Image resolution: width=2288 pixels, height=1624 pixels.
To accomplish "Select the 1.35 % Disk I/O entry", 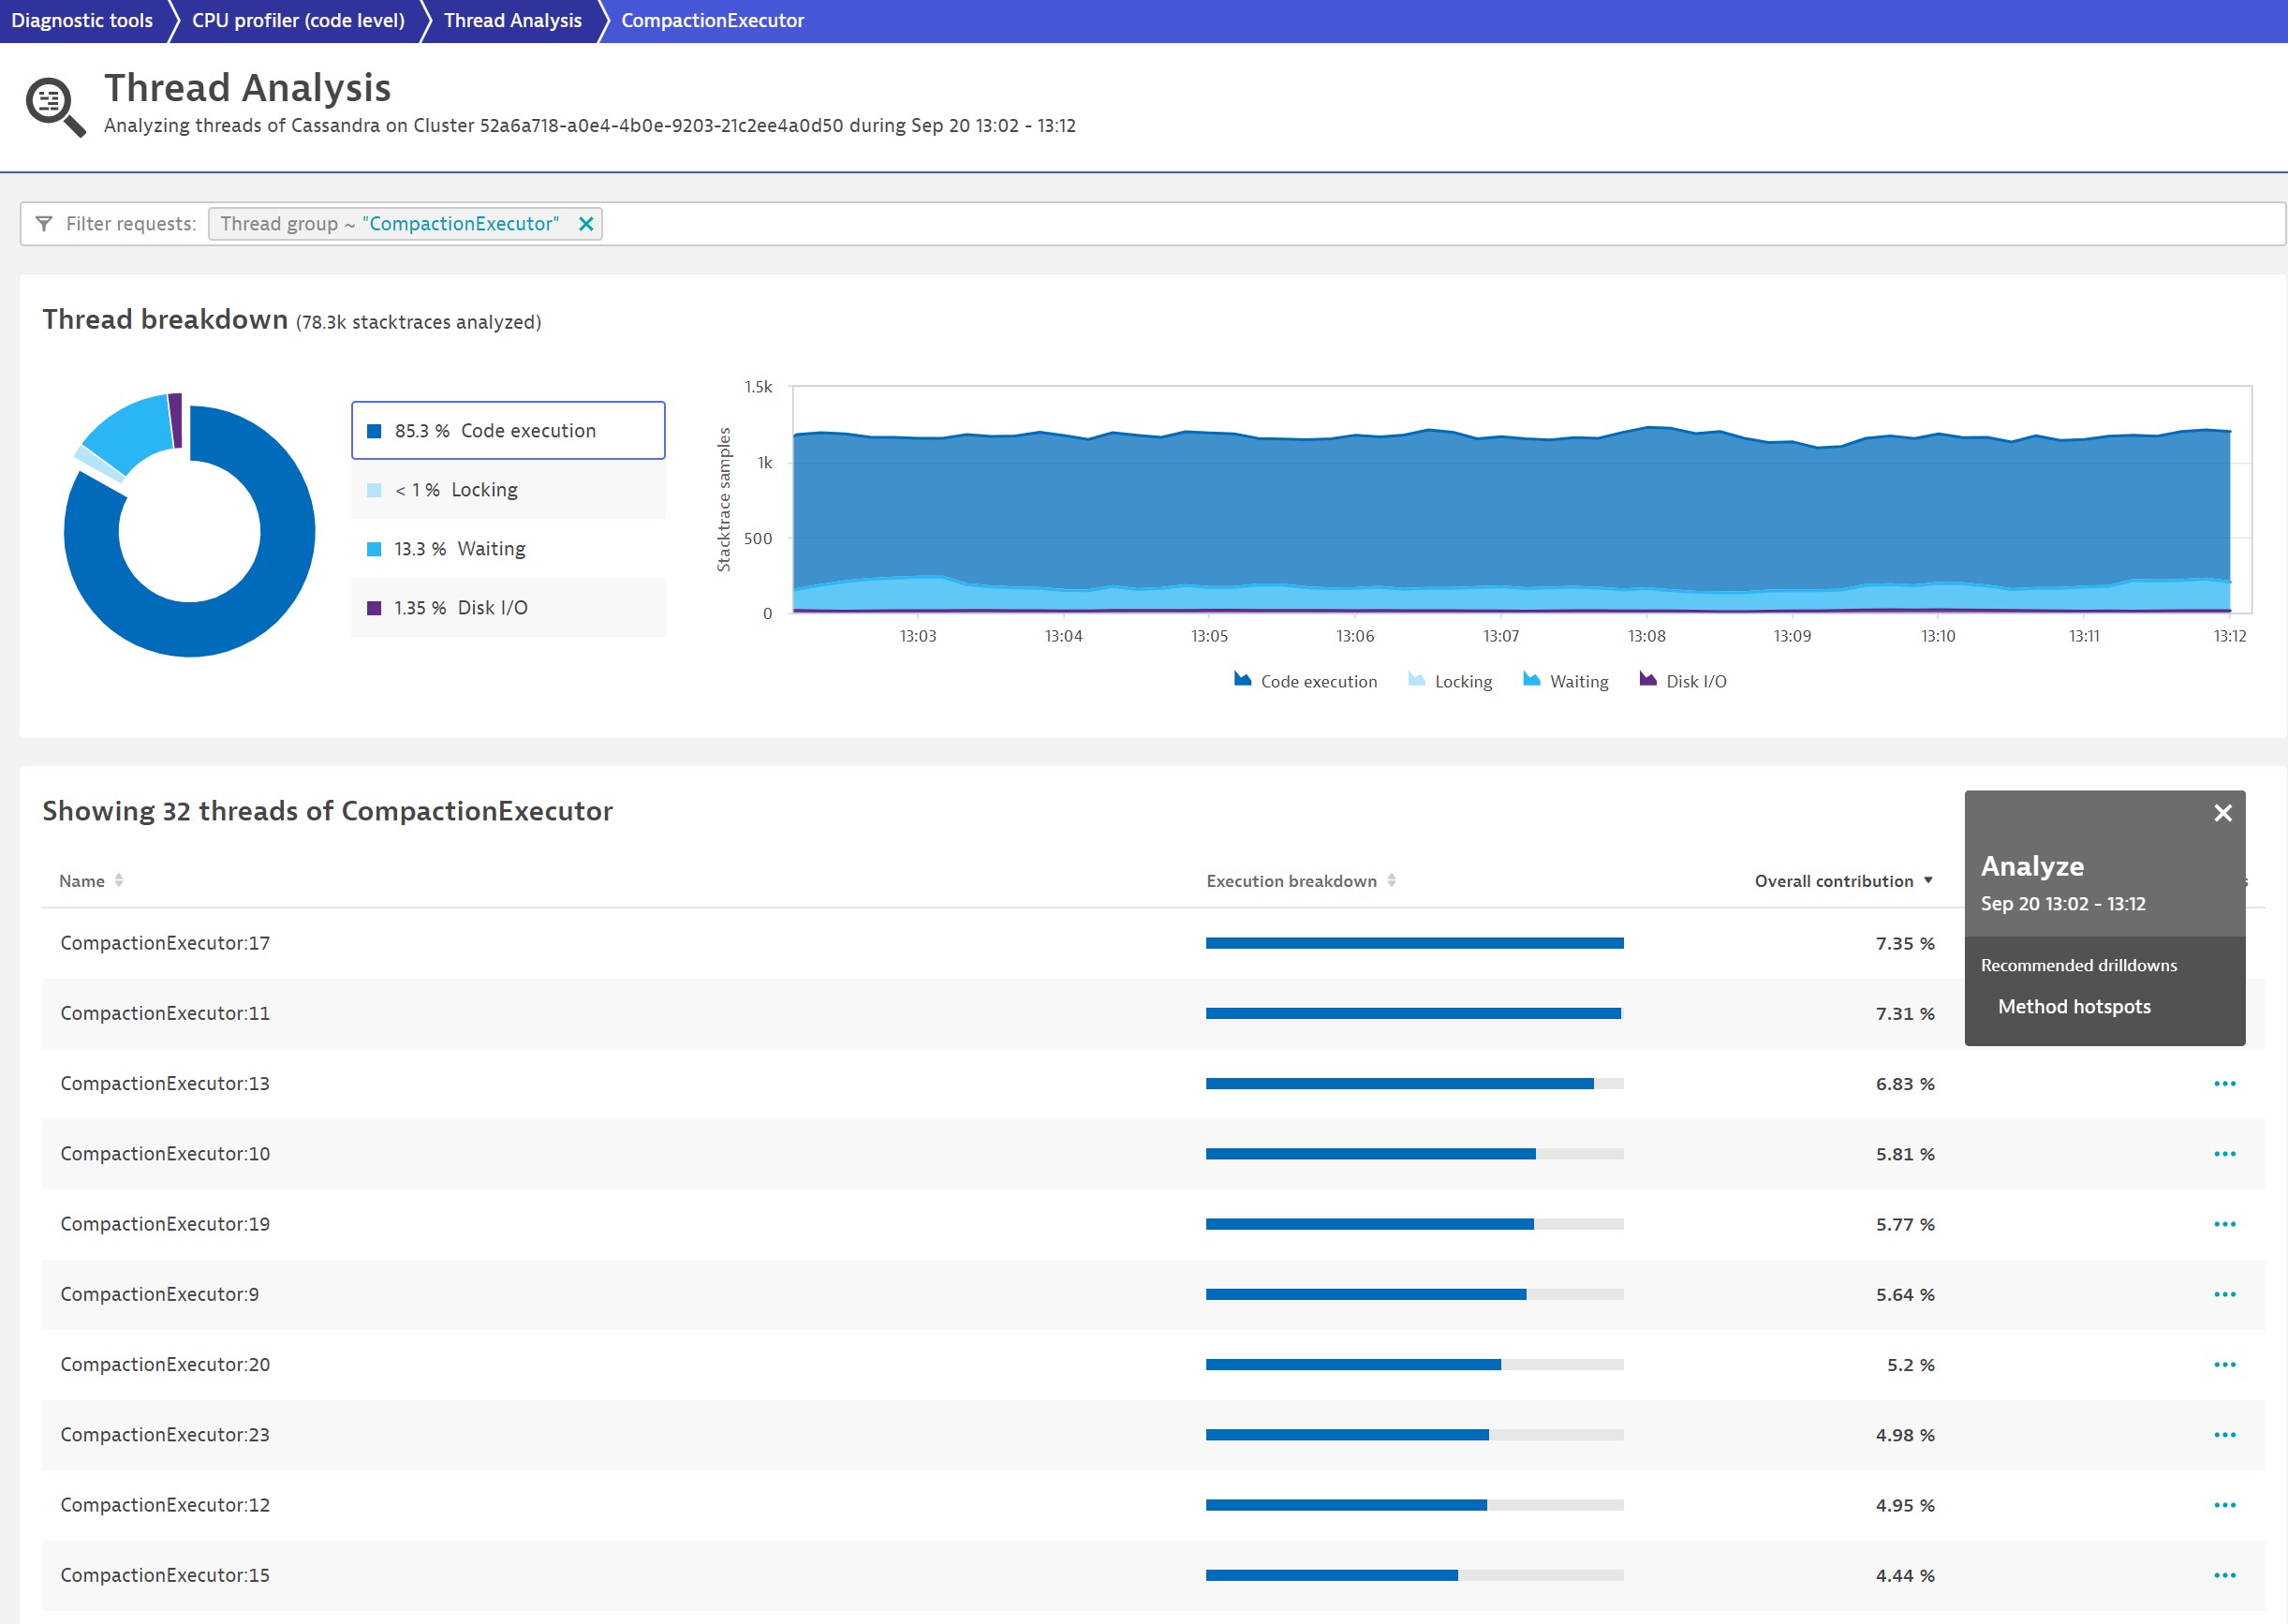I will pos(508,608).
